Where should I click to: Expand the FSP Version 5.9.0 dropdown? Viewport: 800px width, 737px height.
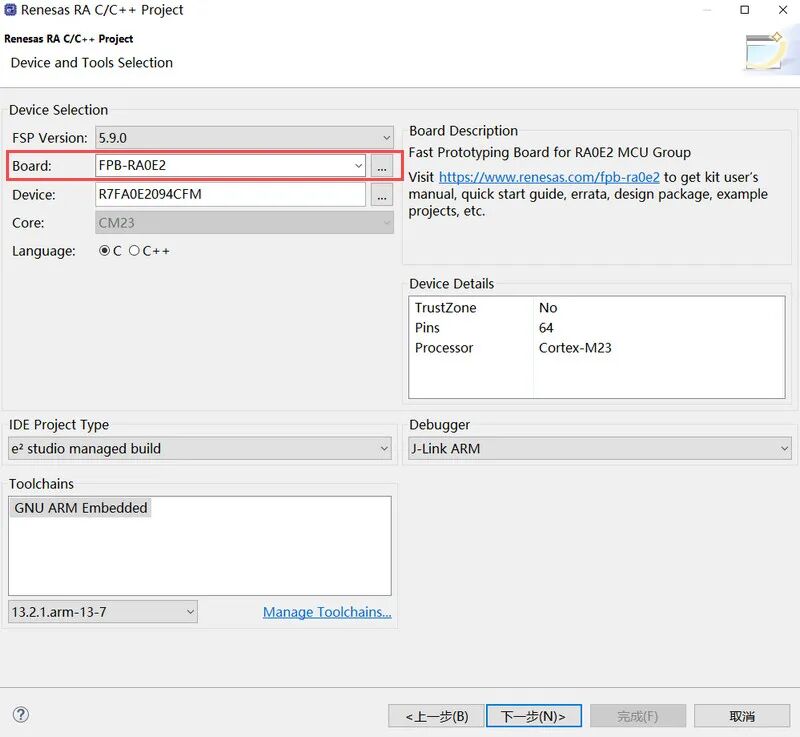[x=244, y=138]
